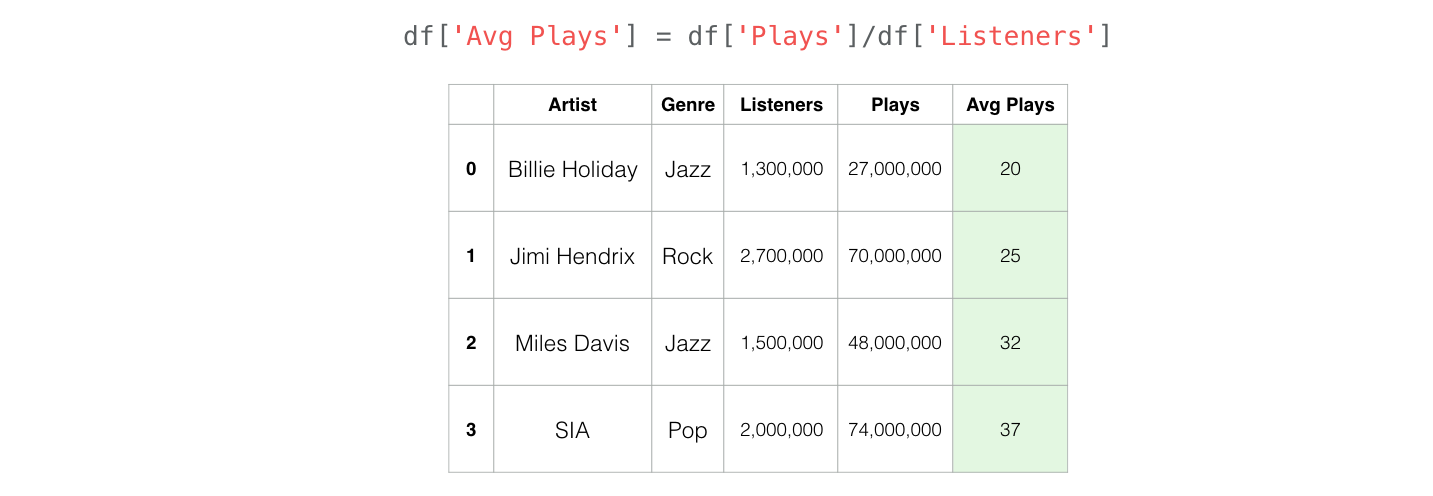Select the Genre column header
The height and width of the screenshot is (496, 1433).
pyautogui.click(x=688, y=105)
